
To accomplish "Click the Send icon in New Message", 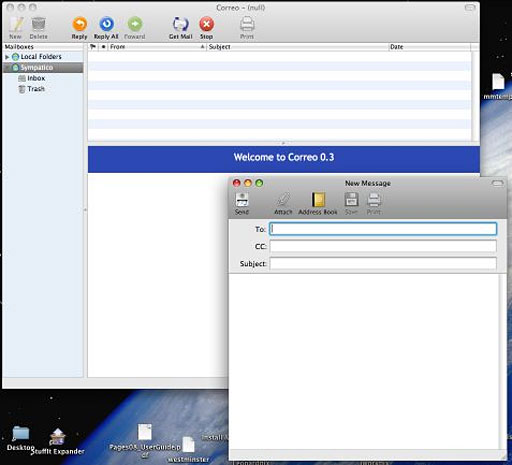I will [242, 200].
